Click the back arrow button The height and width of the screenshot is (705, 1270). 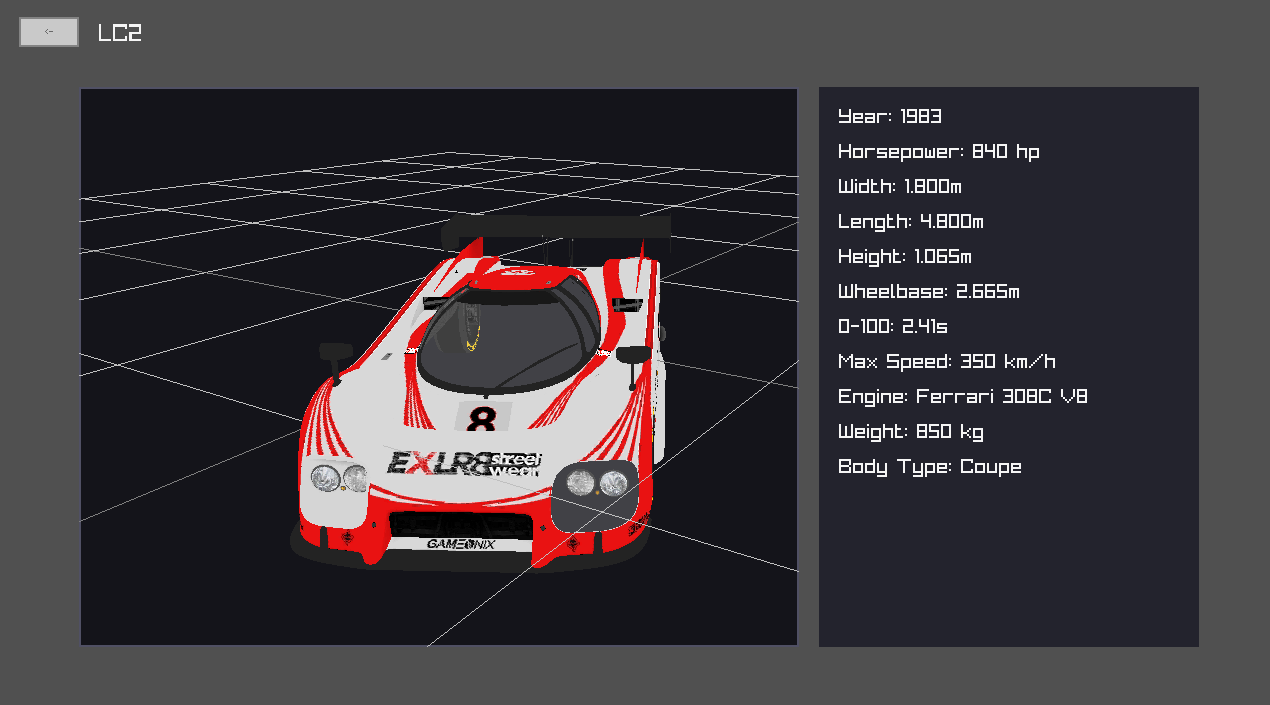(49, 32)
